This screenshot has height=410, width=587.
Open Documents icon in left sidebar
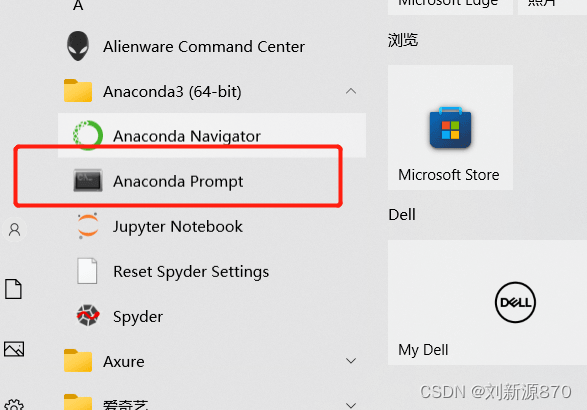[x=13, y=289]
